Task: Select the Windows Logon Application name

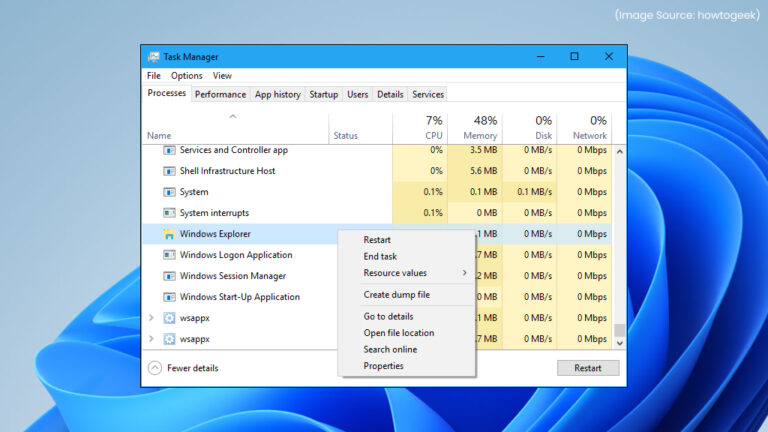Action: pyautogui.click(x=236, y=255)
